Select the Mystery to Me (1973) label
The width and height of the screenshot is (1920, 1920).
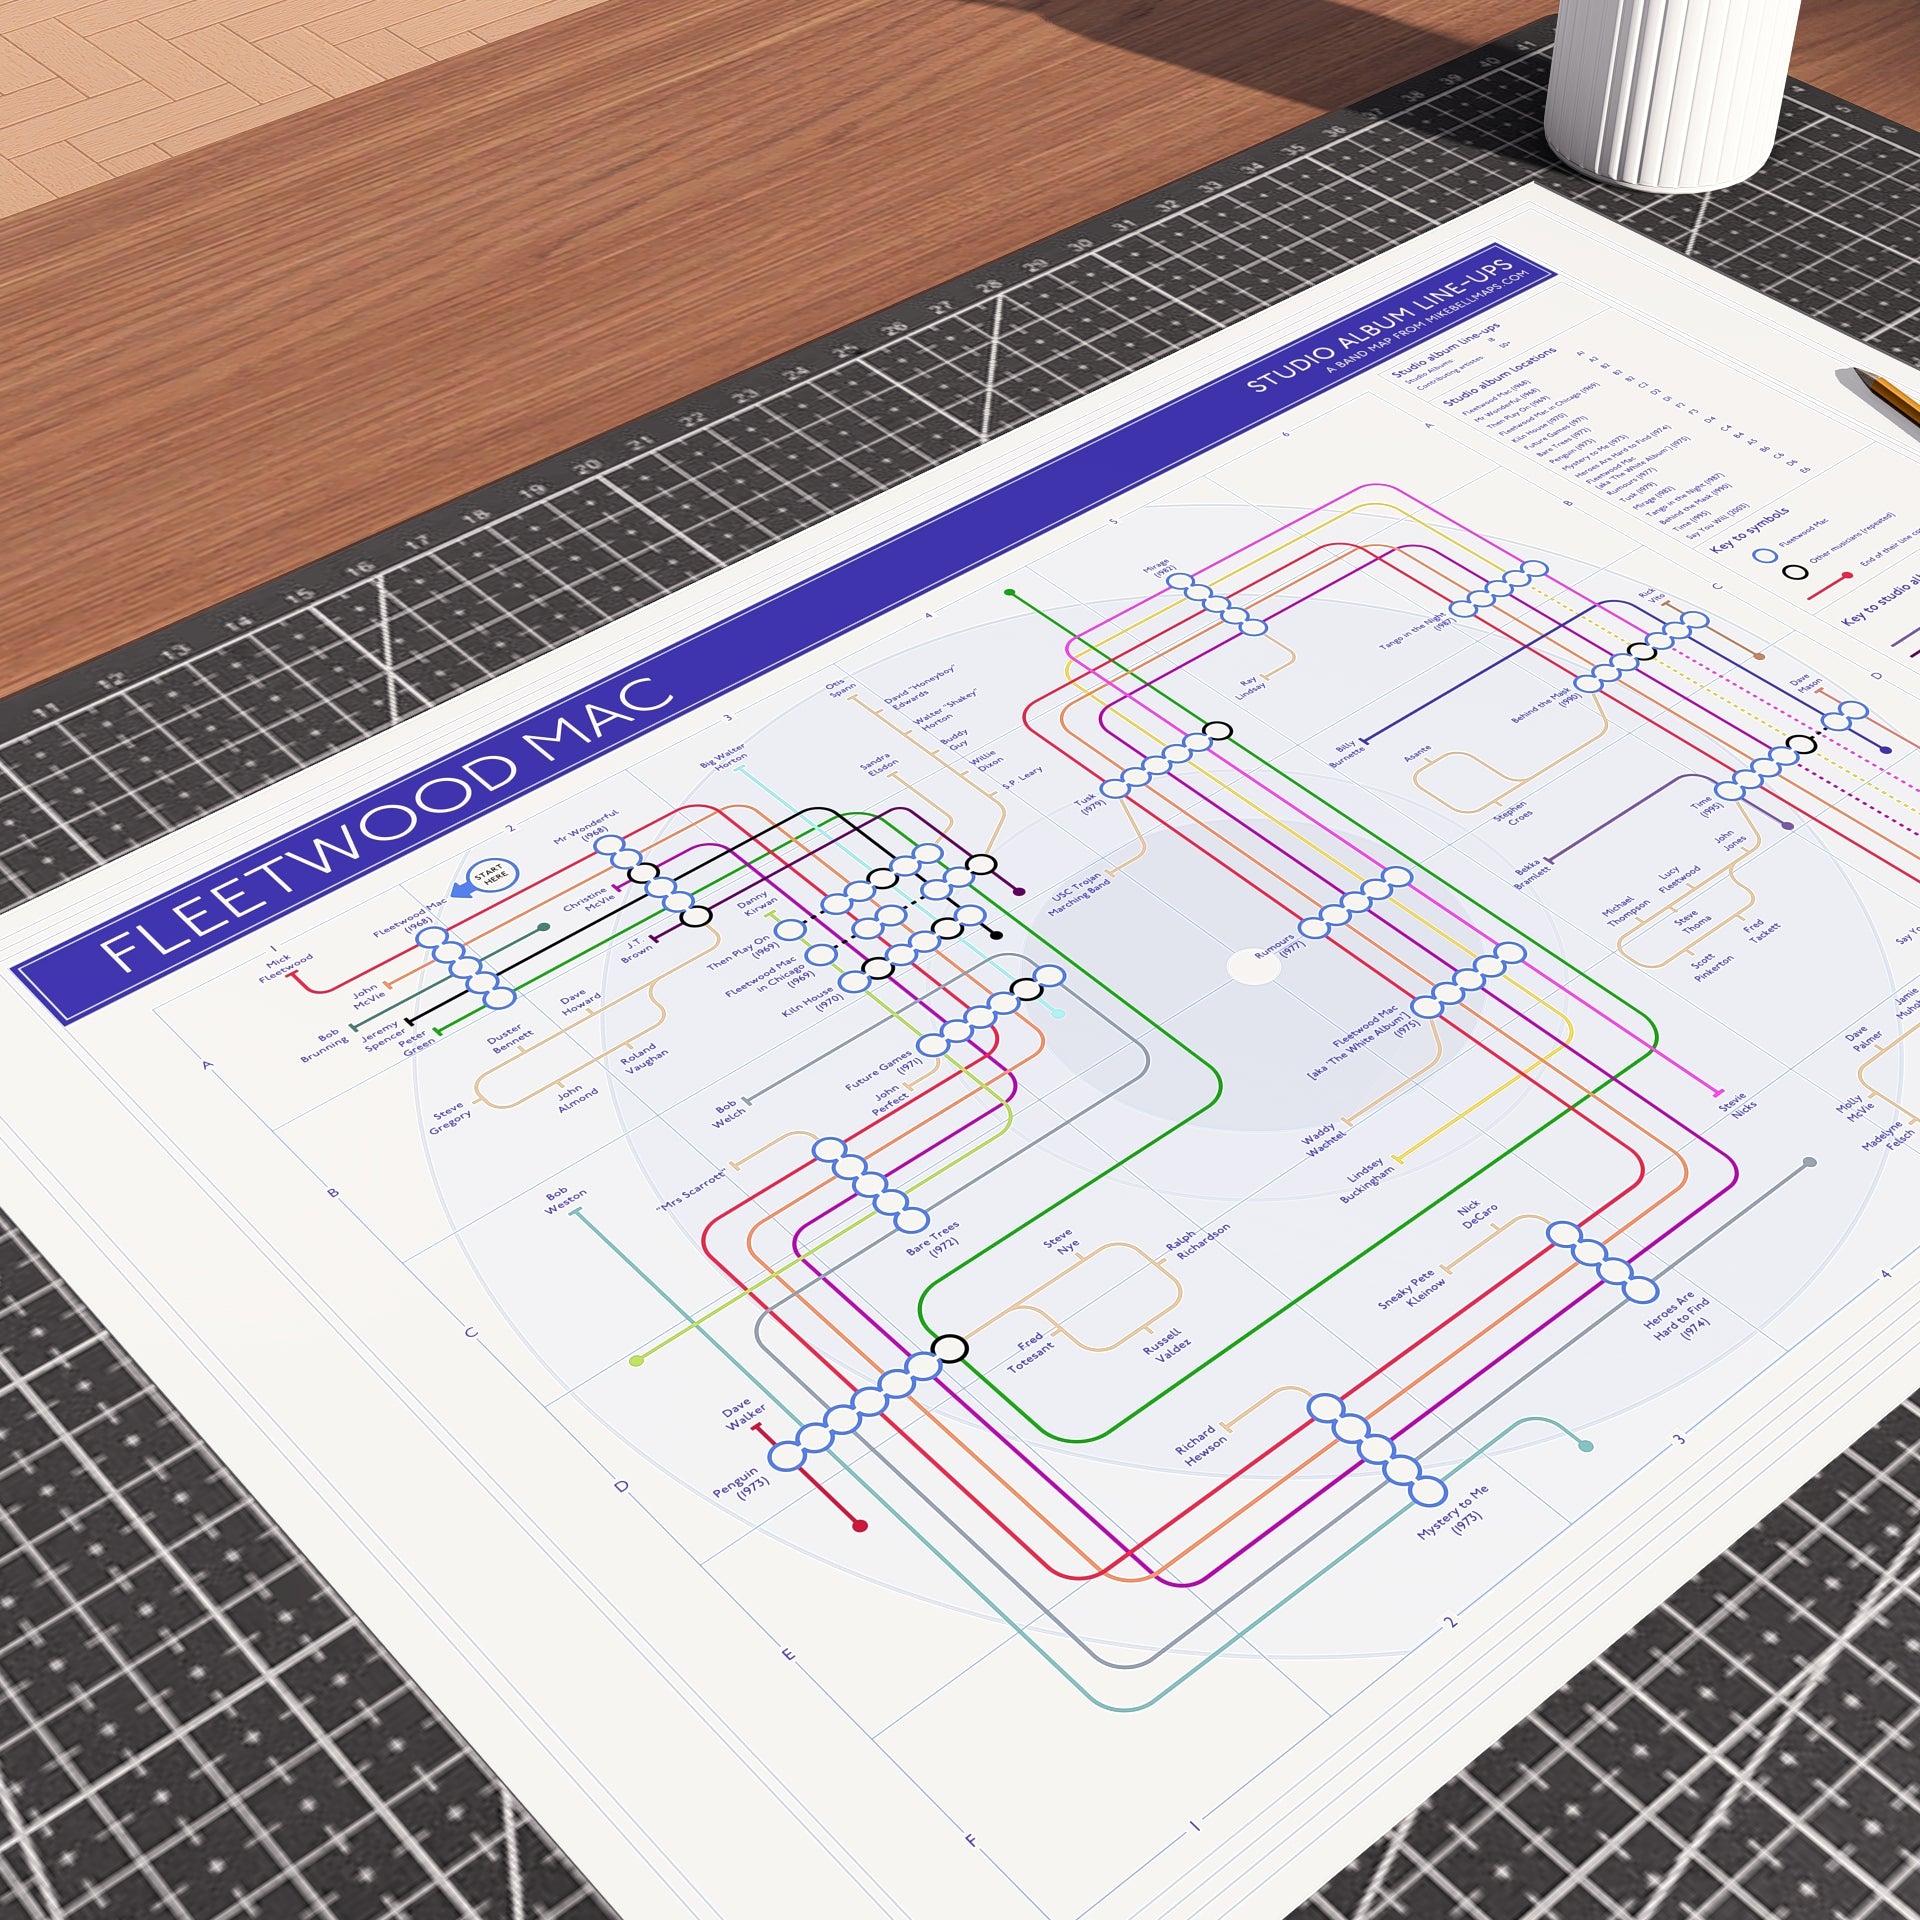pyautogui.click(x=1453, y=1512)
